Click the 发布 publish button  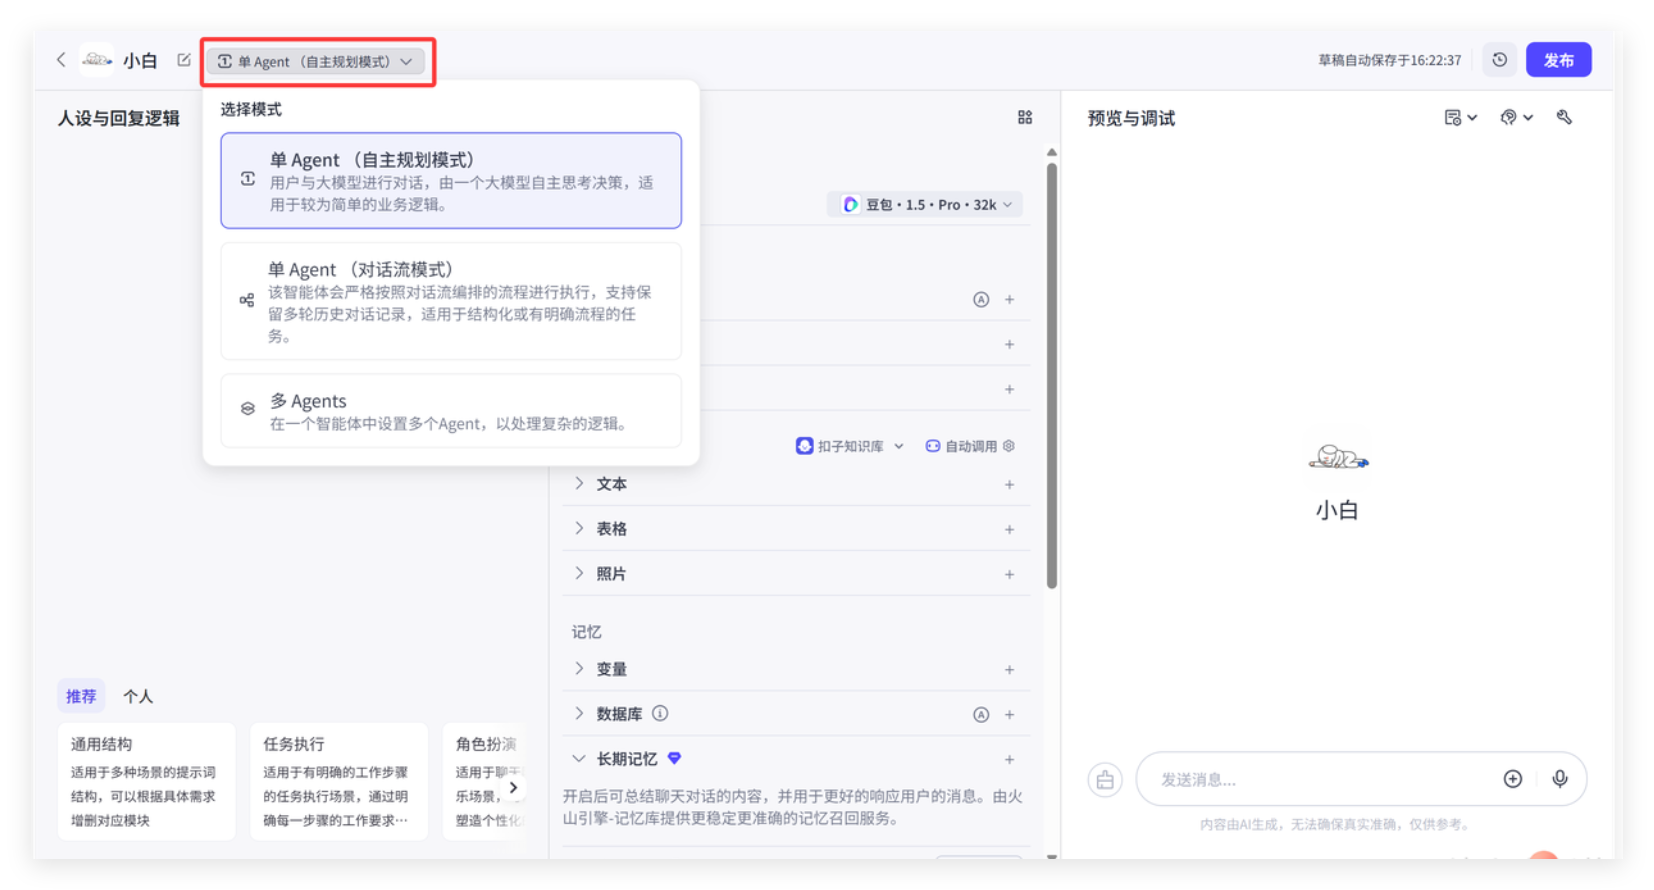[1558, 60]
